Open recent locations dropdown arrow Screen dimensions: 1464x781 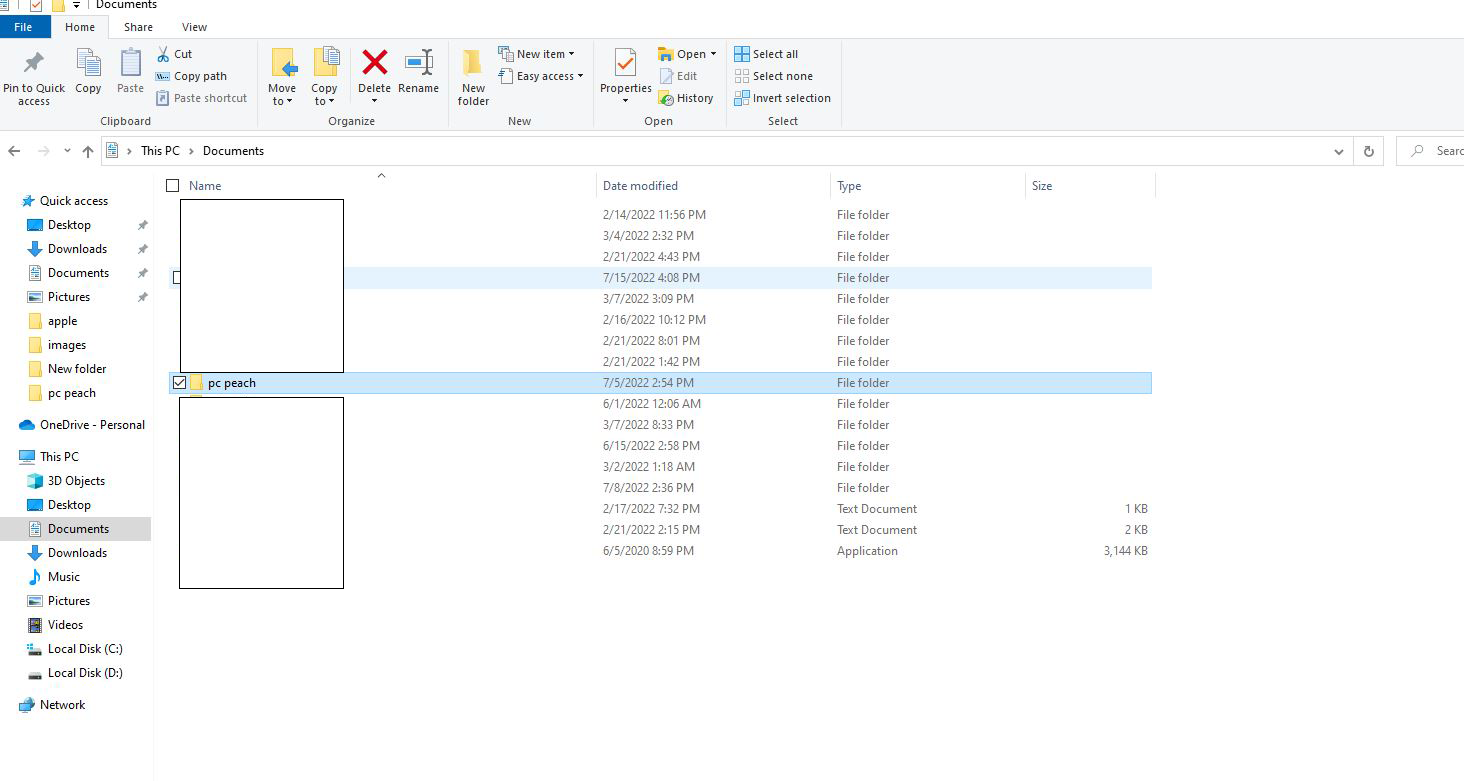click(x=67, y=151)
